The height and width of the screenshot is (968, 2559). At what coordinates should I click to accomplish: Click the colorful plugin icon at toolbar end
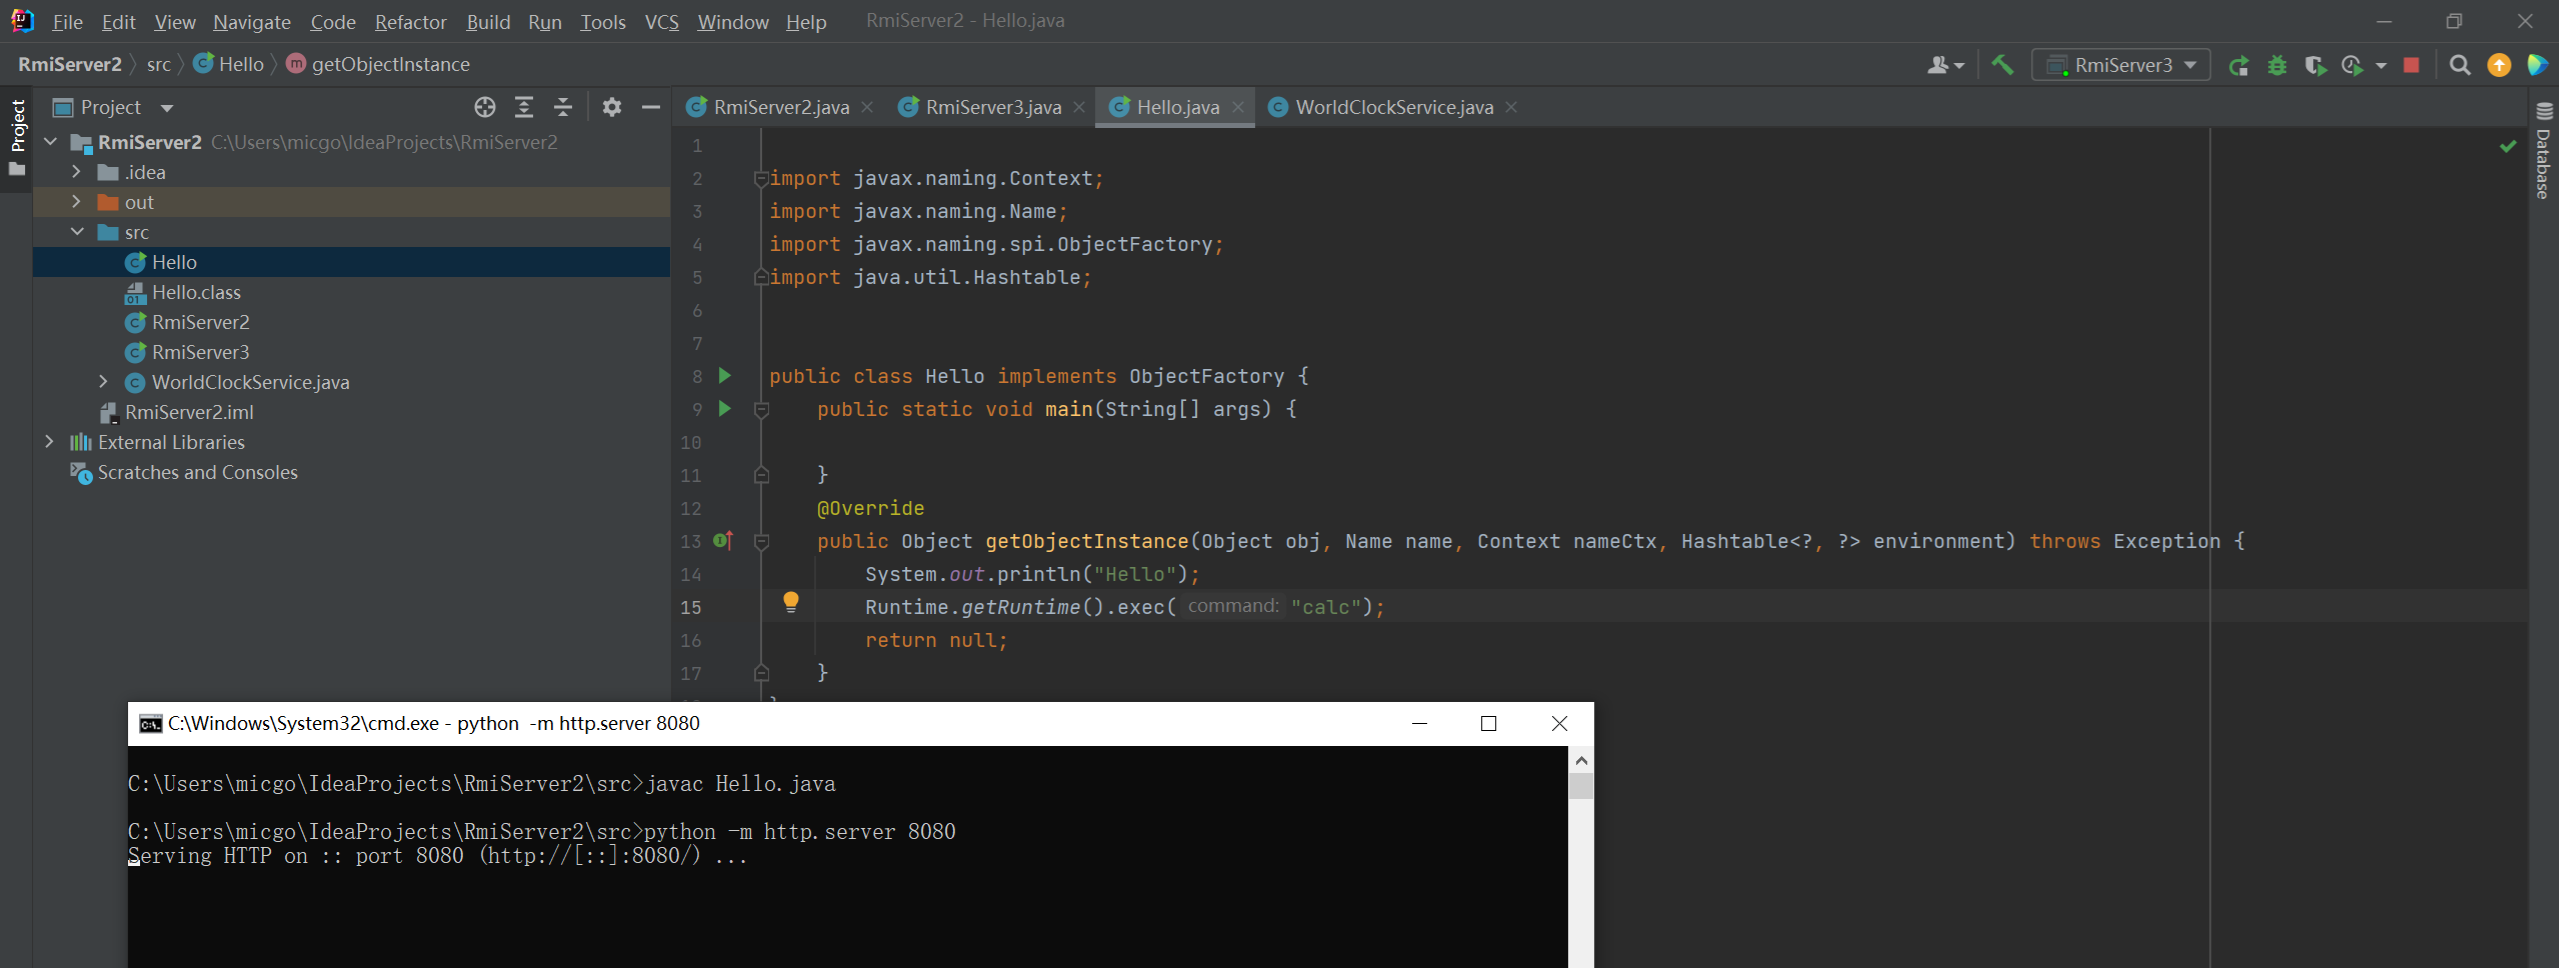pyautogui.click(x=2537, y=65)
